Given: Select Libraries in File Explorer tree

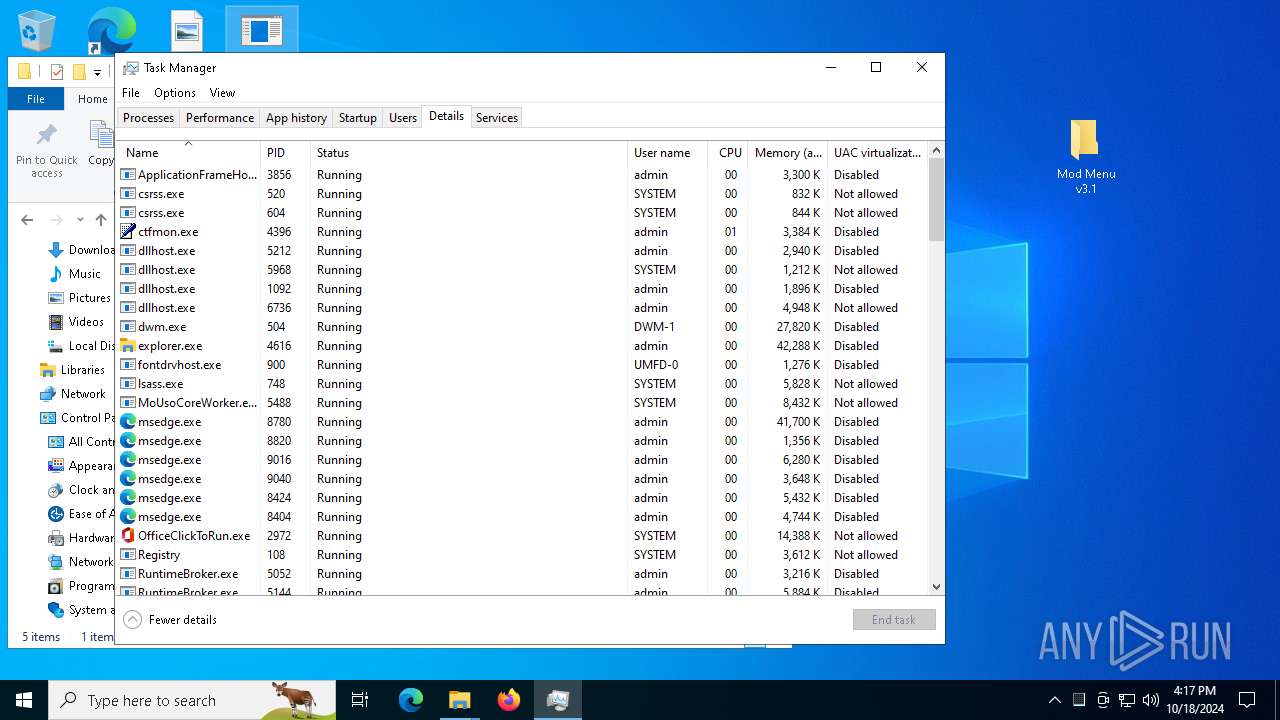Looking at the screenshot, I should 82,370.
